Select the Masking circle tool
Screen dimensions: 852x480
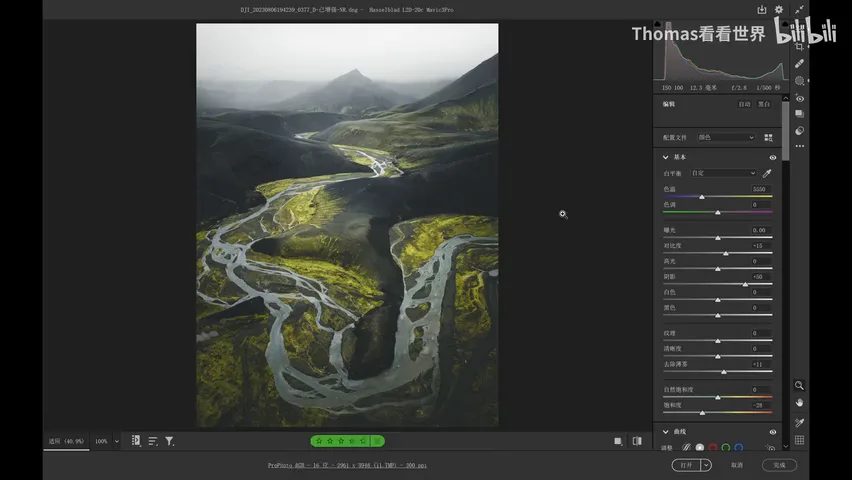(799, 80)
